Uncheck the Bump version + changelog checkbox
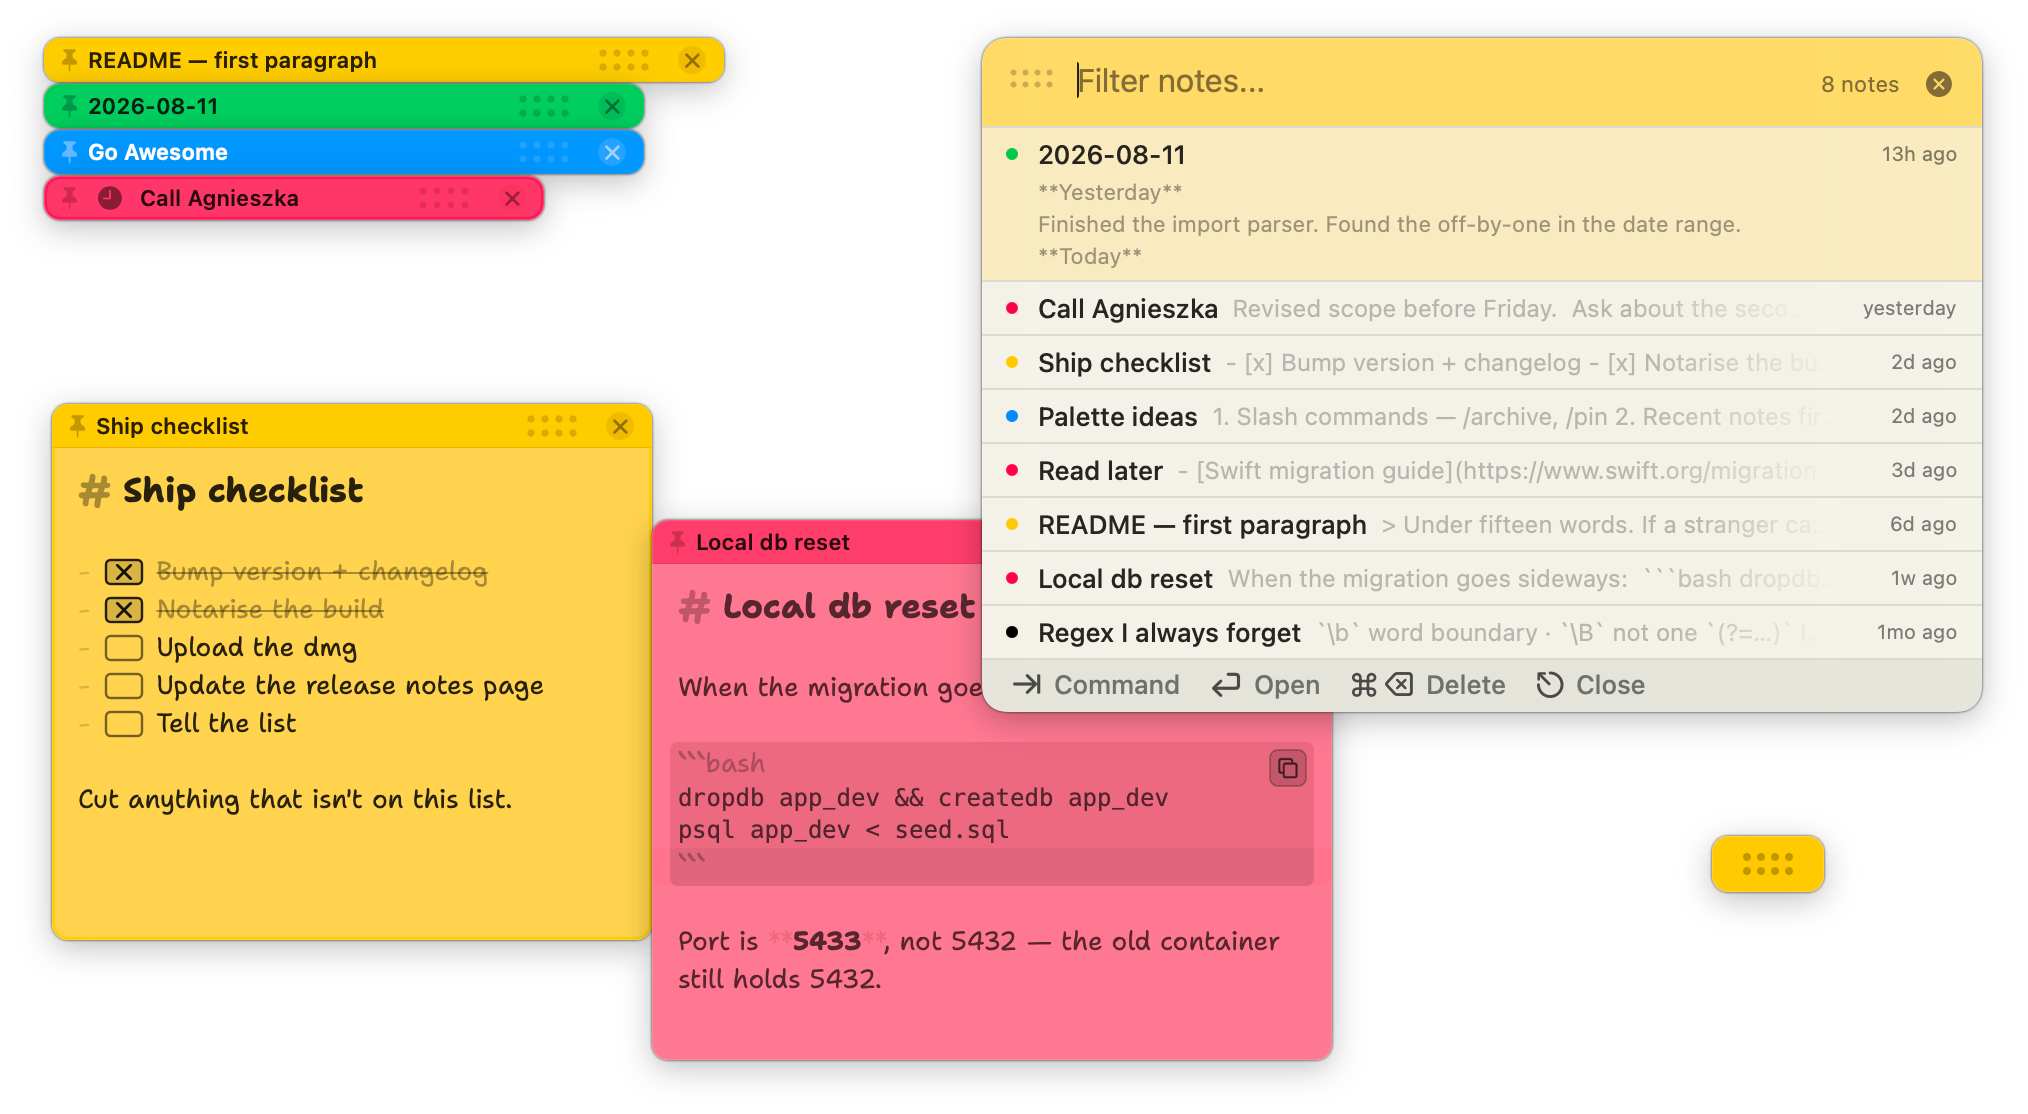 pos(124,572)
